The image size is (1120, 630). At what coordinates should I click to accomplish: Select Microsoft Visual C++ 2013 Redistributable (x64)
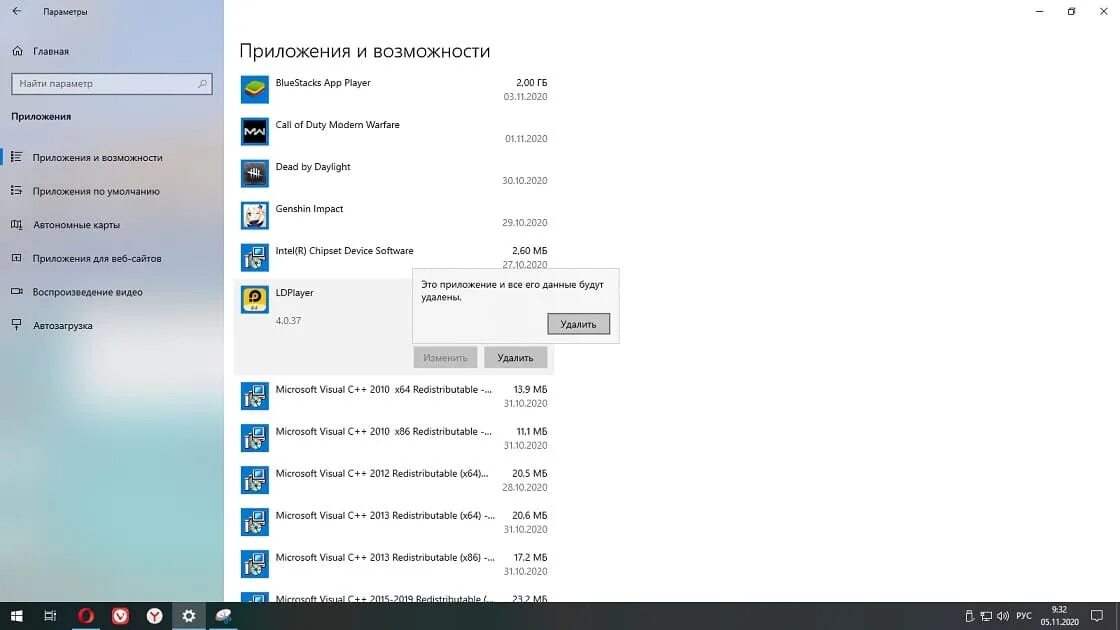pyautogui.click(x=394, y=522)
